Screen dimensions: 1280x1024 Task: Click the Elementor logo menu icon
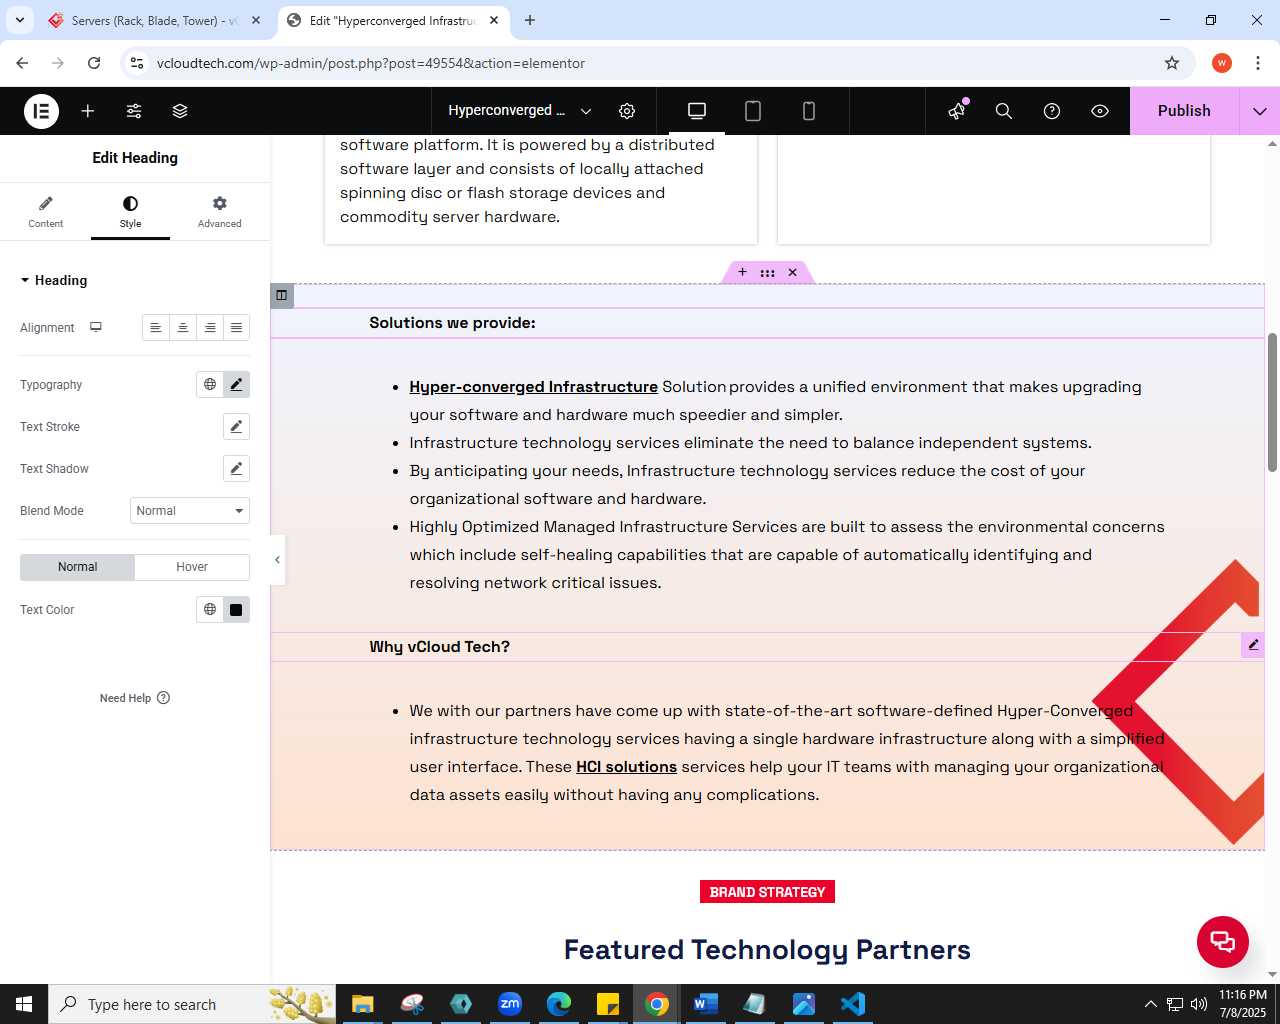(x=41, y=111)
